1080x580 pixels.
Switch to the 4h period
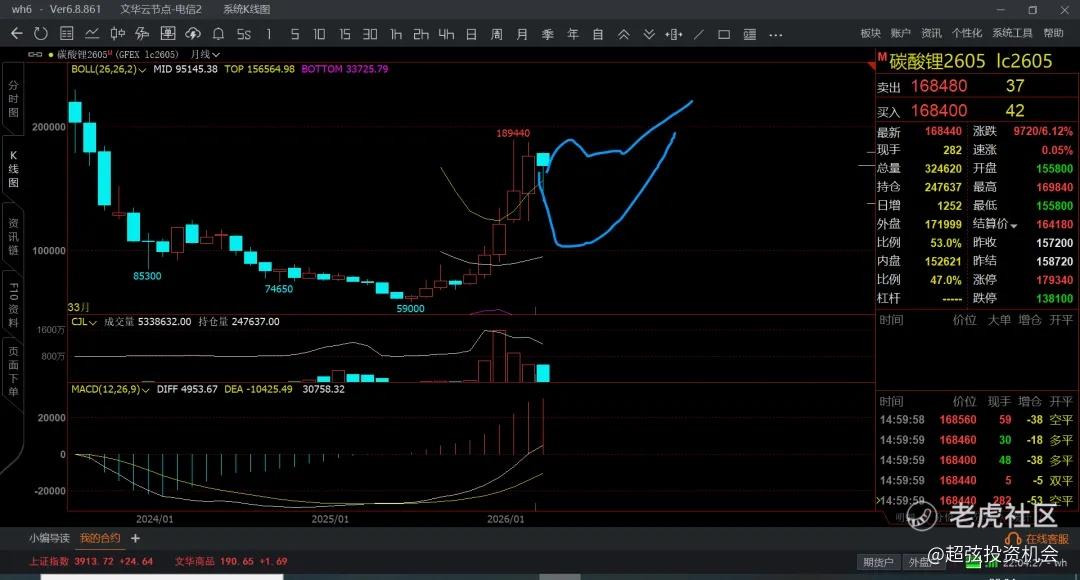(446, 34)
